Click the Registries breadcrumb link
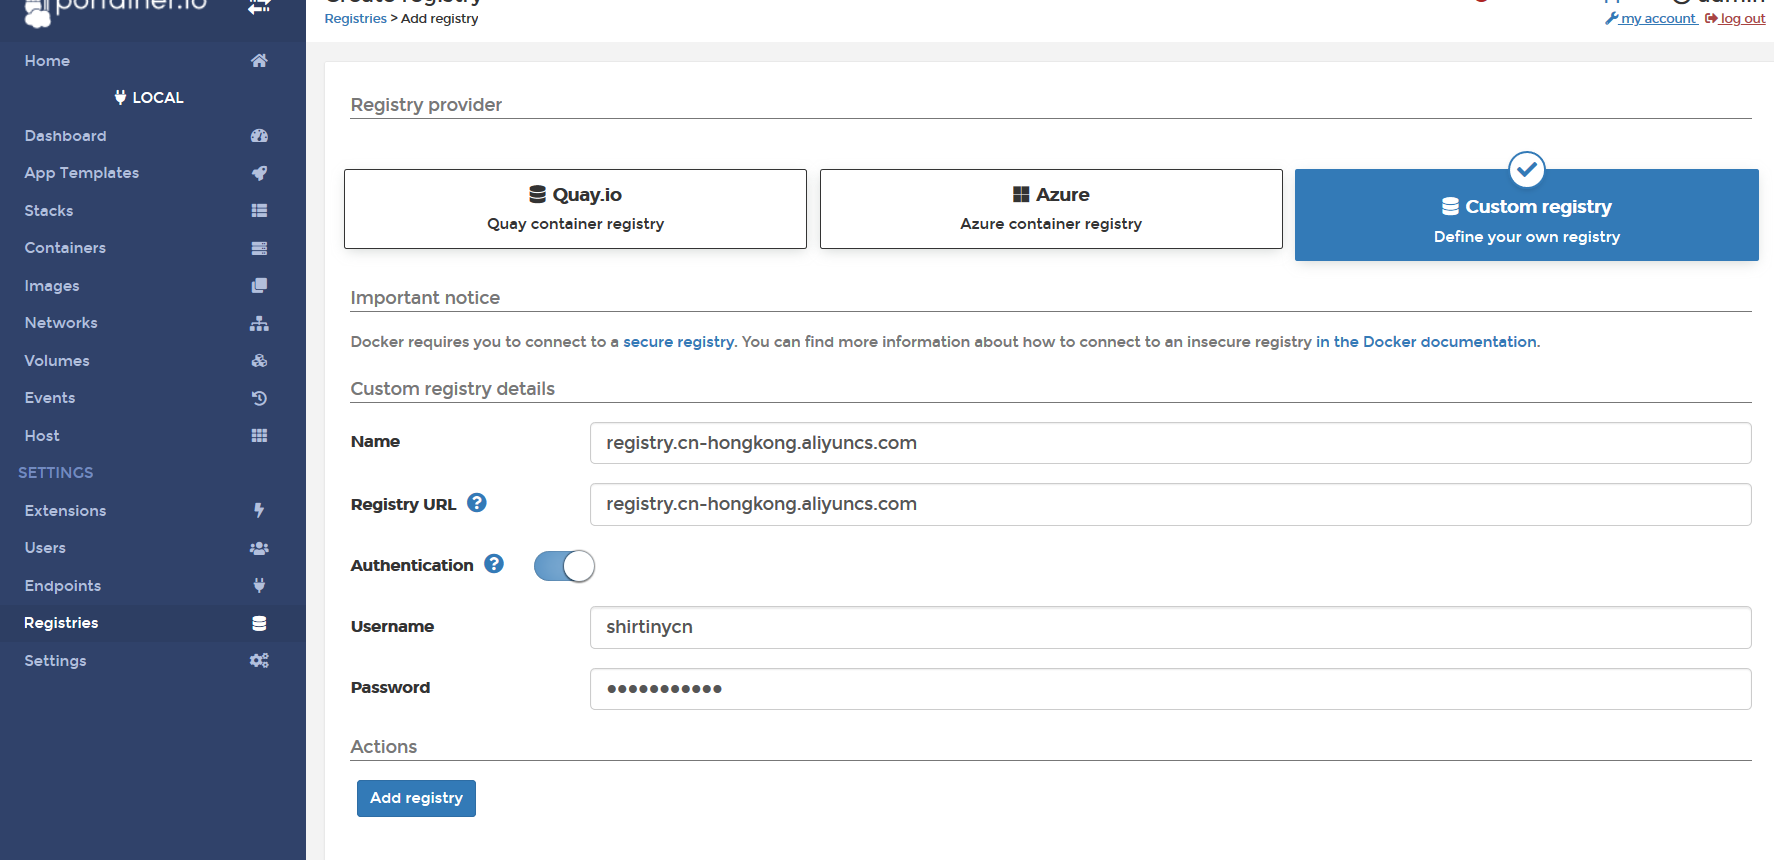Screen dimensions: 1774x860 pos(355,19)
